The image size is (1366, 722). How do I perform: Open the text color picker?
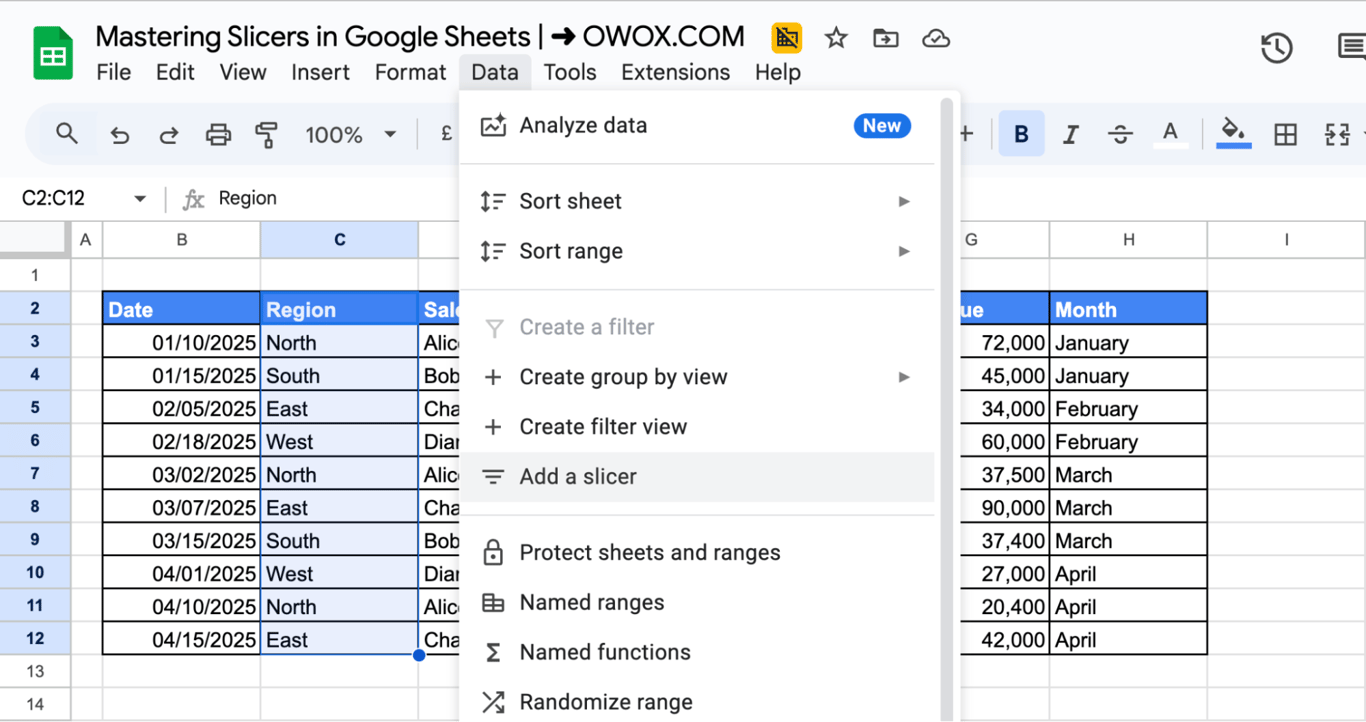1170,134
